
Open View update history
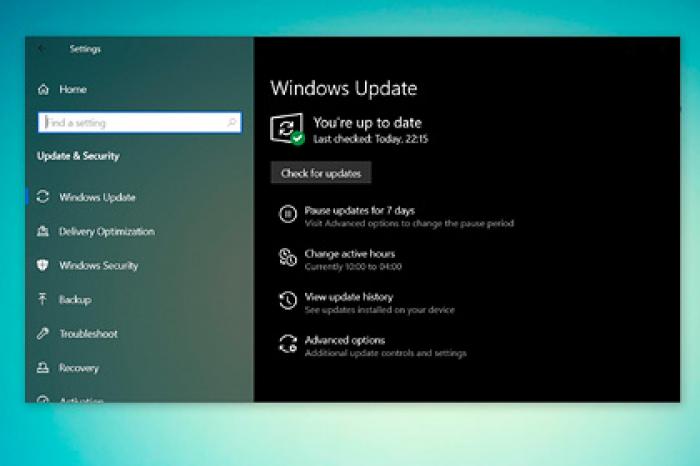pyautogui.click(x=349, y=297)
